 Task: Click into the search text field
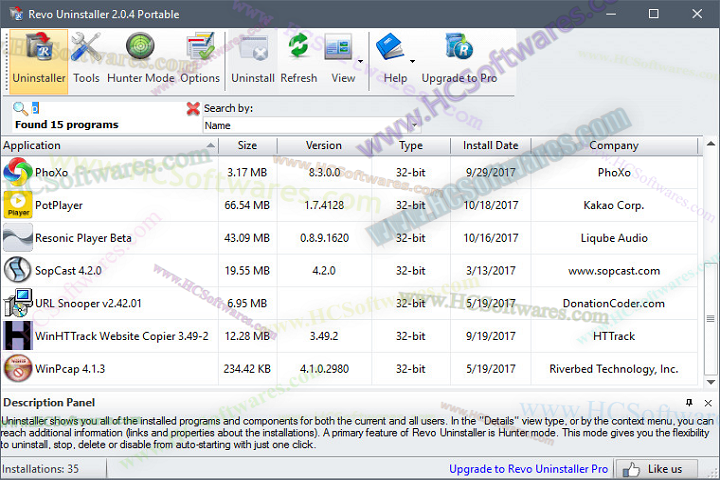(108, 108)
